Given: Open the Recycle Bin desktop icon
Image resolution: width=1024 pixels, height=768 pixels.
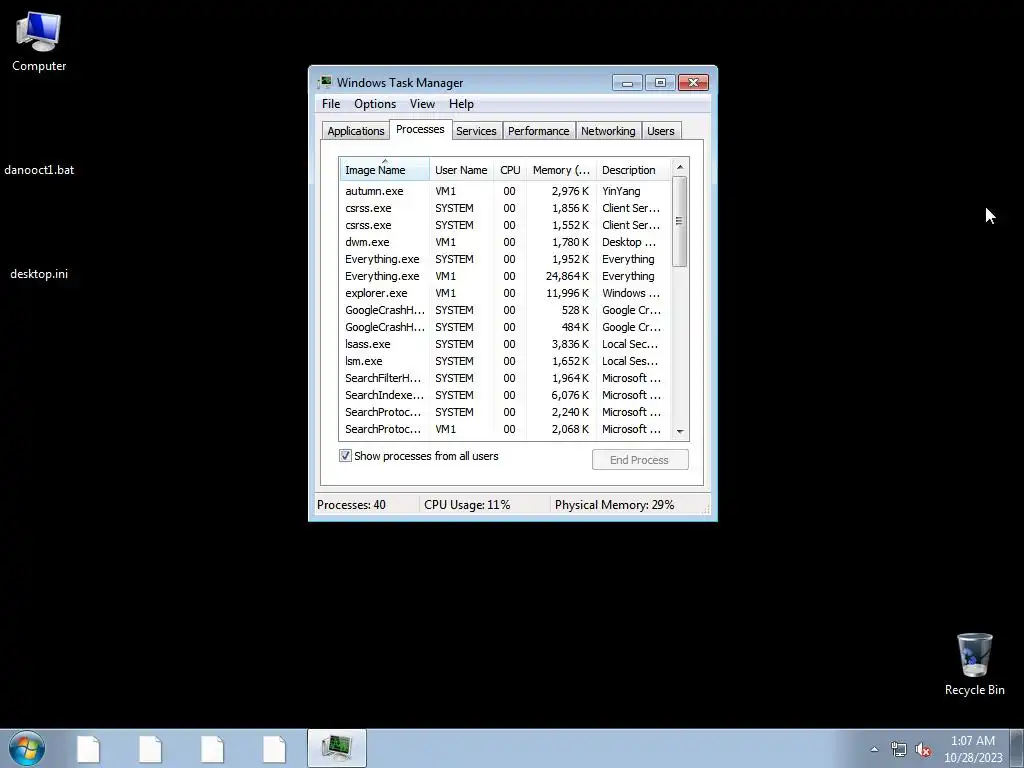Looking at the screenshot, I should 974,664.
